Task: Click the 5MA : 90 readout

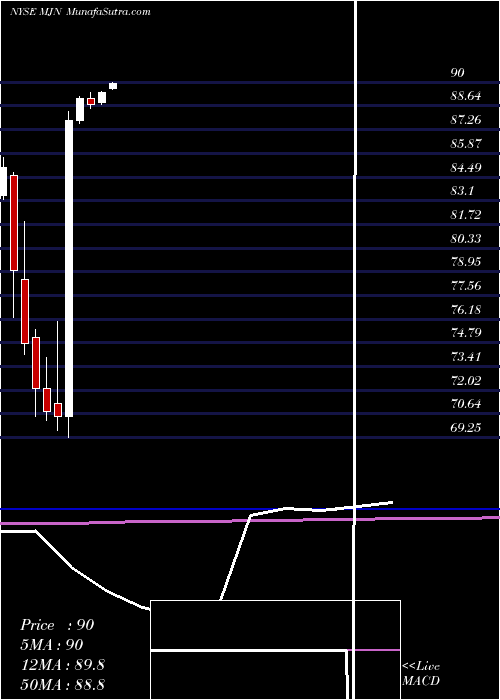Action: click(51, 645)
